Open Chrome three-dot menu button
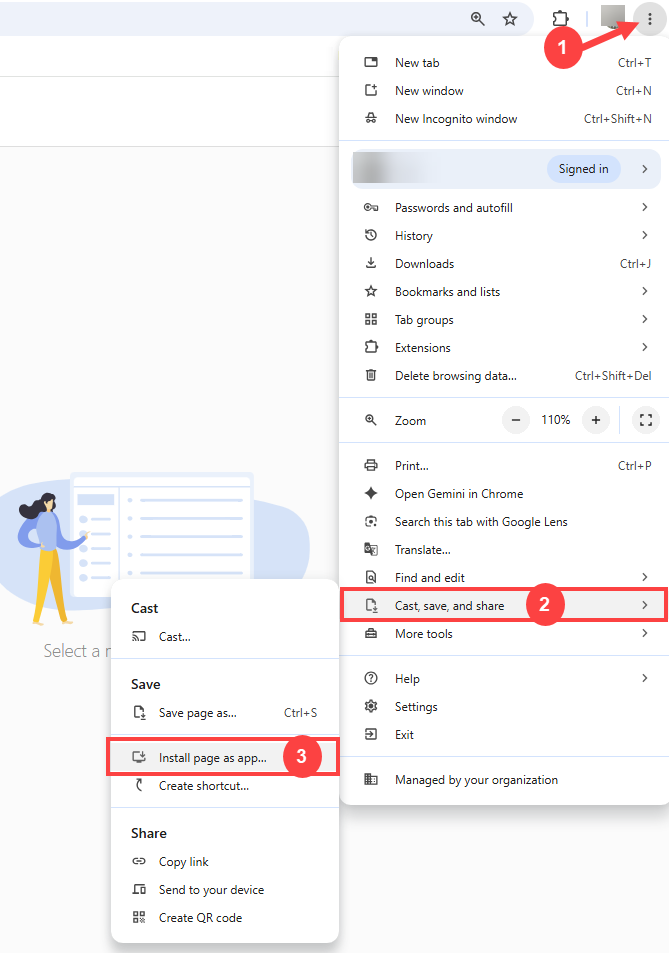Image resolution: width=669 pixels, height=953 pixels. pyautogui.click(x=650, y=19)
